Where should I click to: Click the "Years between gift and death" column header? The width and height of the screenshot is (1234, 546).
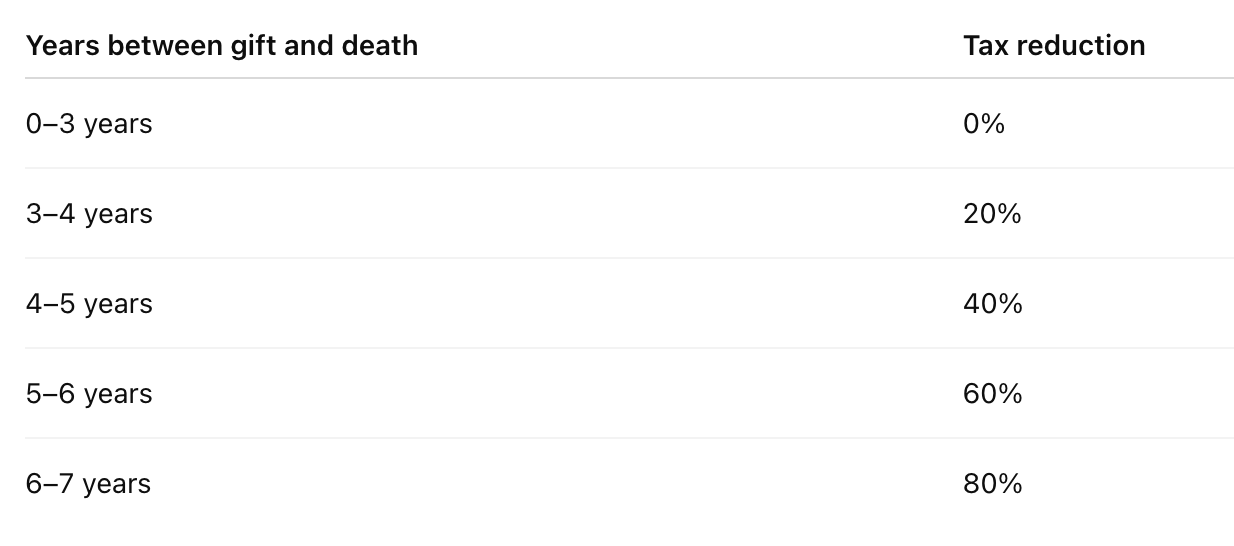click(x=222, y=45)
